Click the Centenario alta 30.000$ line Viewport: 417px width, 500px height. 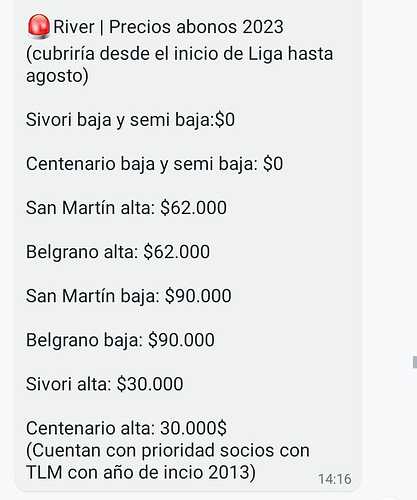(126, 428)
